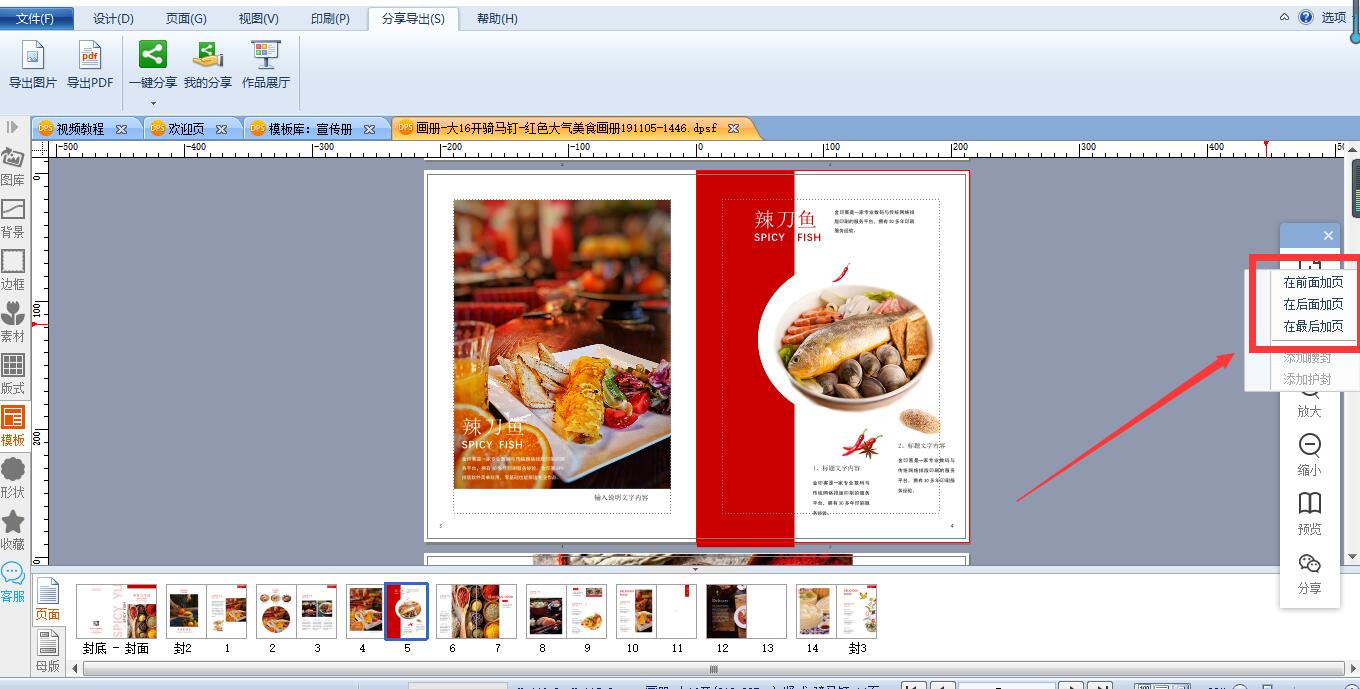The width and height of the screenshot is (1360, 689).
Task: Select the 封2 and page 1 spread thumbnail
Action: [x=206, y=611]
